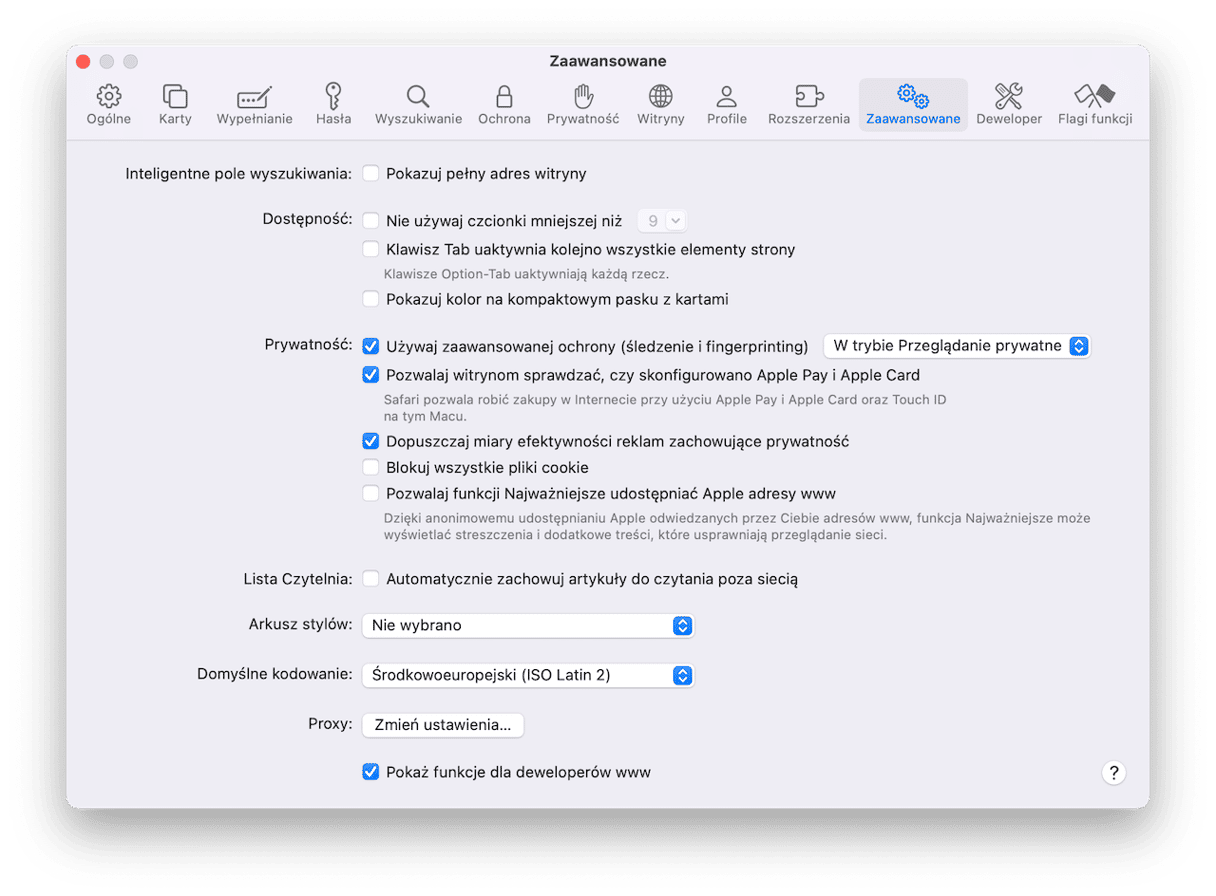Open the Ochrona padlock icon
1216x896 pixels.
[504, 96]
